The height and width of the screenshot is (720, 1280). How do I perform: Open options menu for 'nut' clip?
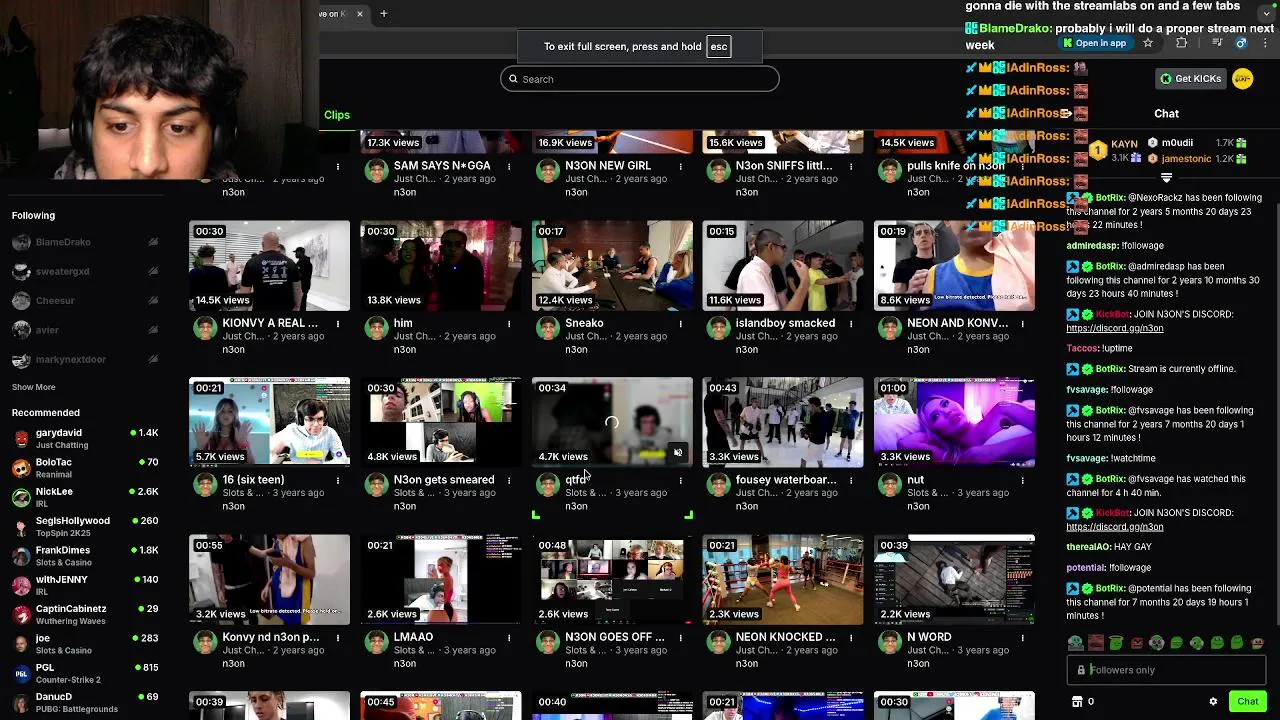1022,481
